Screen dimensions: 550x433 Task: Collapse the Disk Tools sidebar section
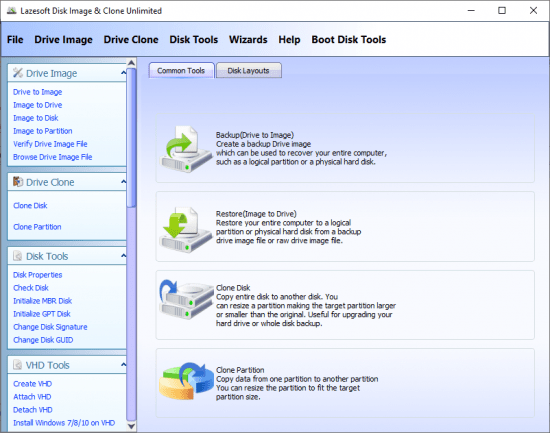click(x=123, y=255)
